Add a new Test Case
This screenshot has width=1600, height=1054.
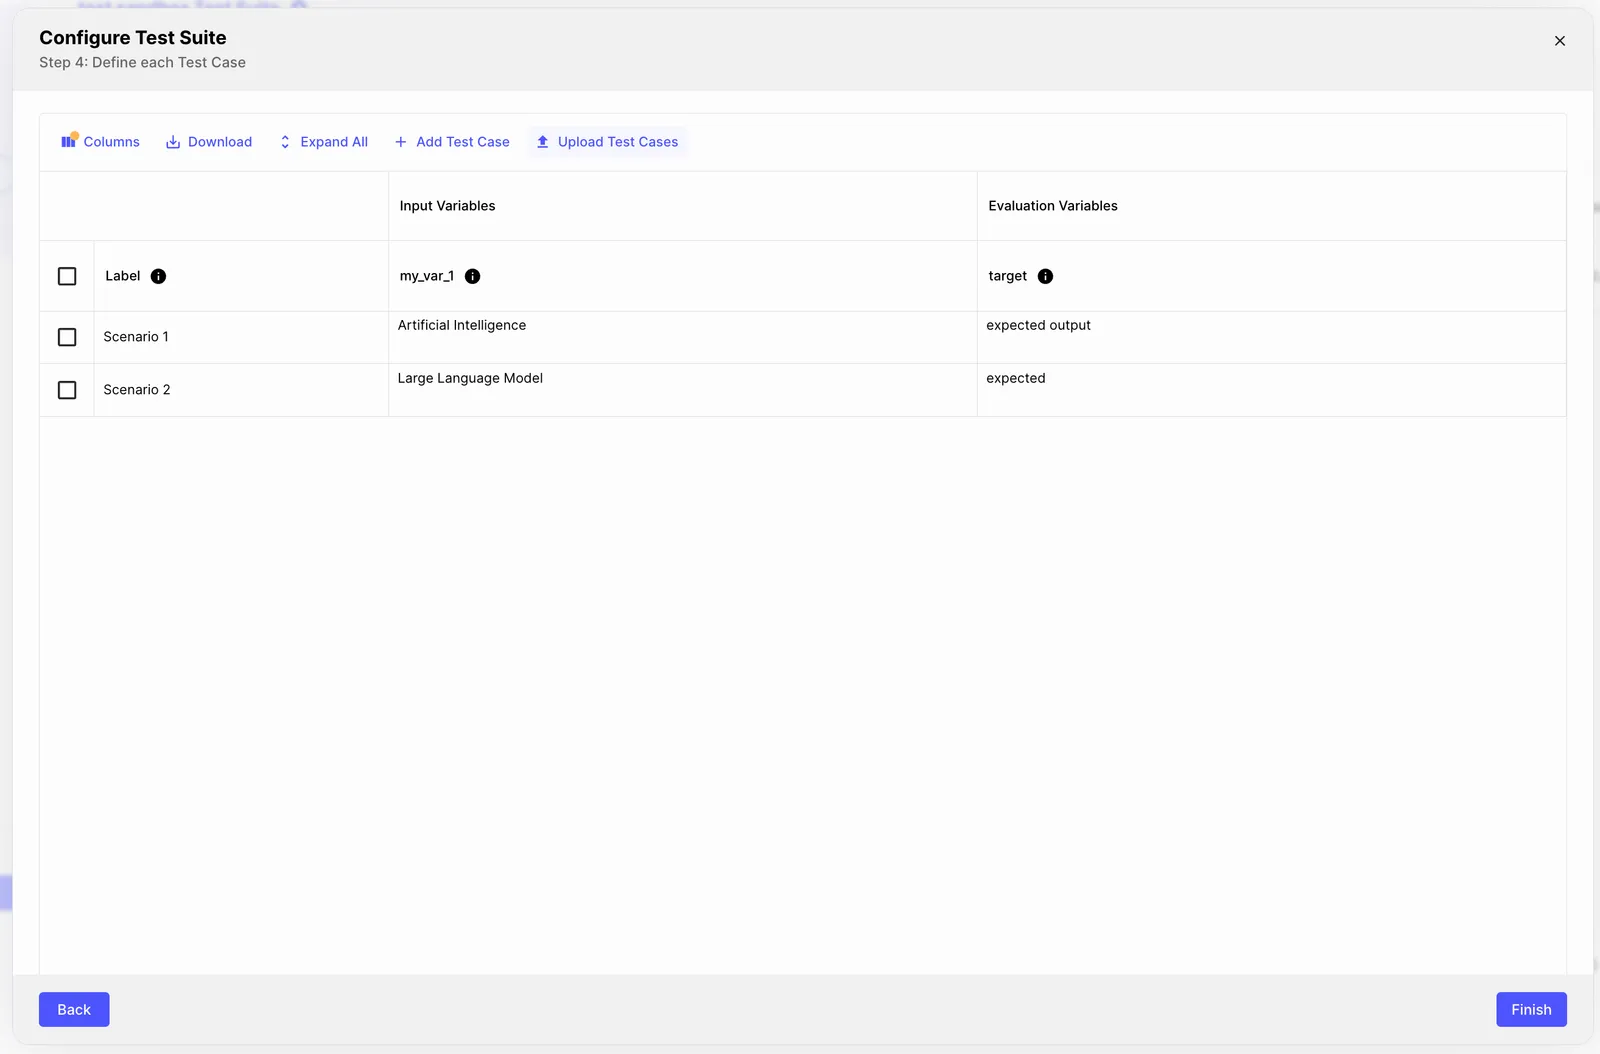click(x=452, y=142)
